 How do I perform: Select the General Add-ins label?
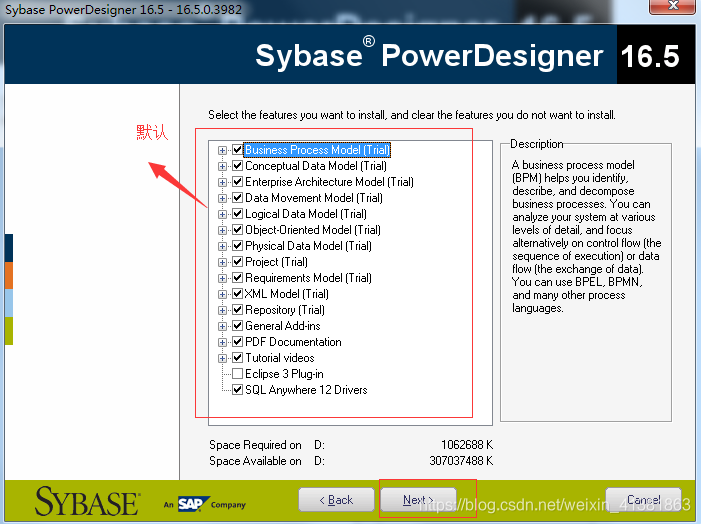tap(283, 326)
